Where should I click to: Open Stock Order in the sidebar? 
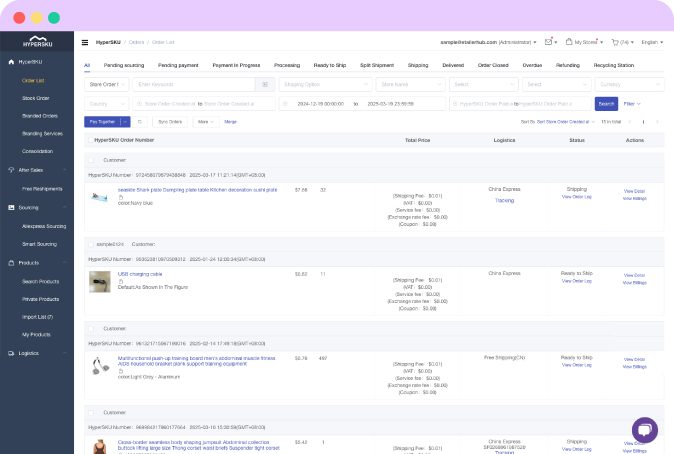37,98
